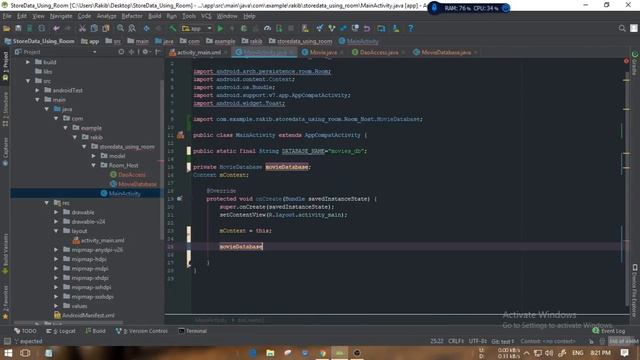Click the Revert purple arrow icon

[x=367, y=28]
